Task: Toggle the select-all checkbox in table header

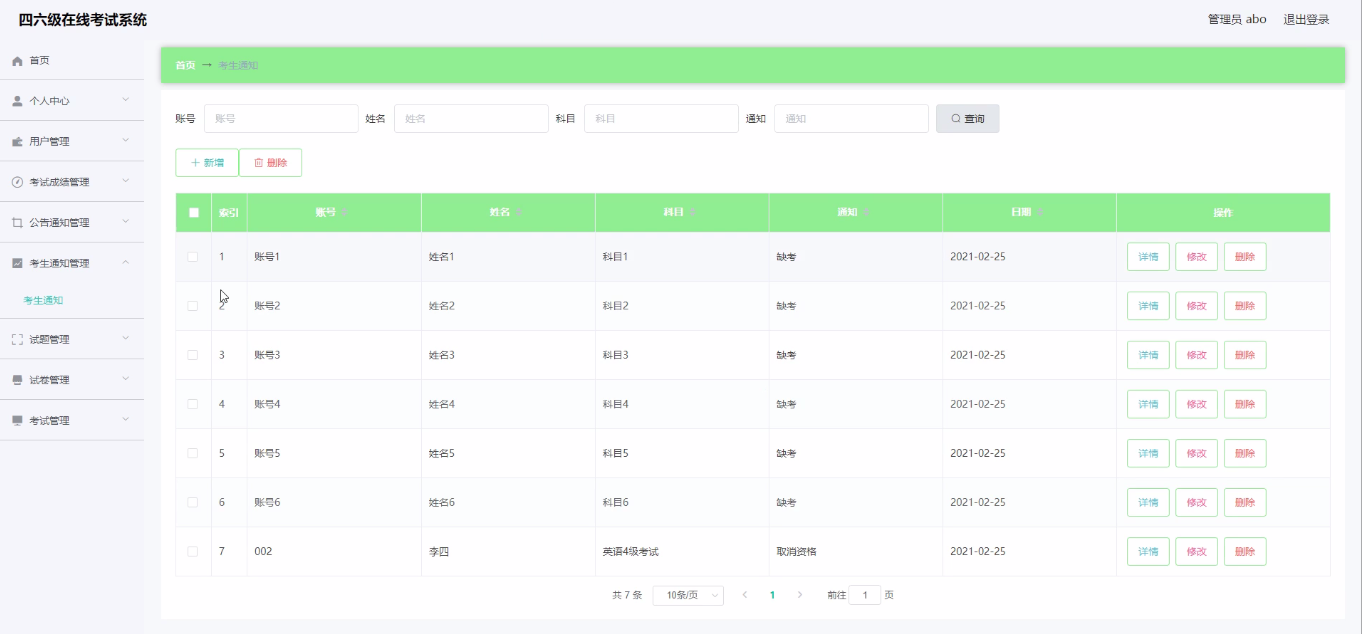Action: pos(194,213)
